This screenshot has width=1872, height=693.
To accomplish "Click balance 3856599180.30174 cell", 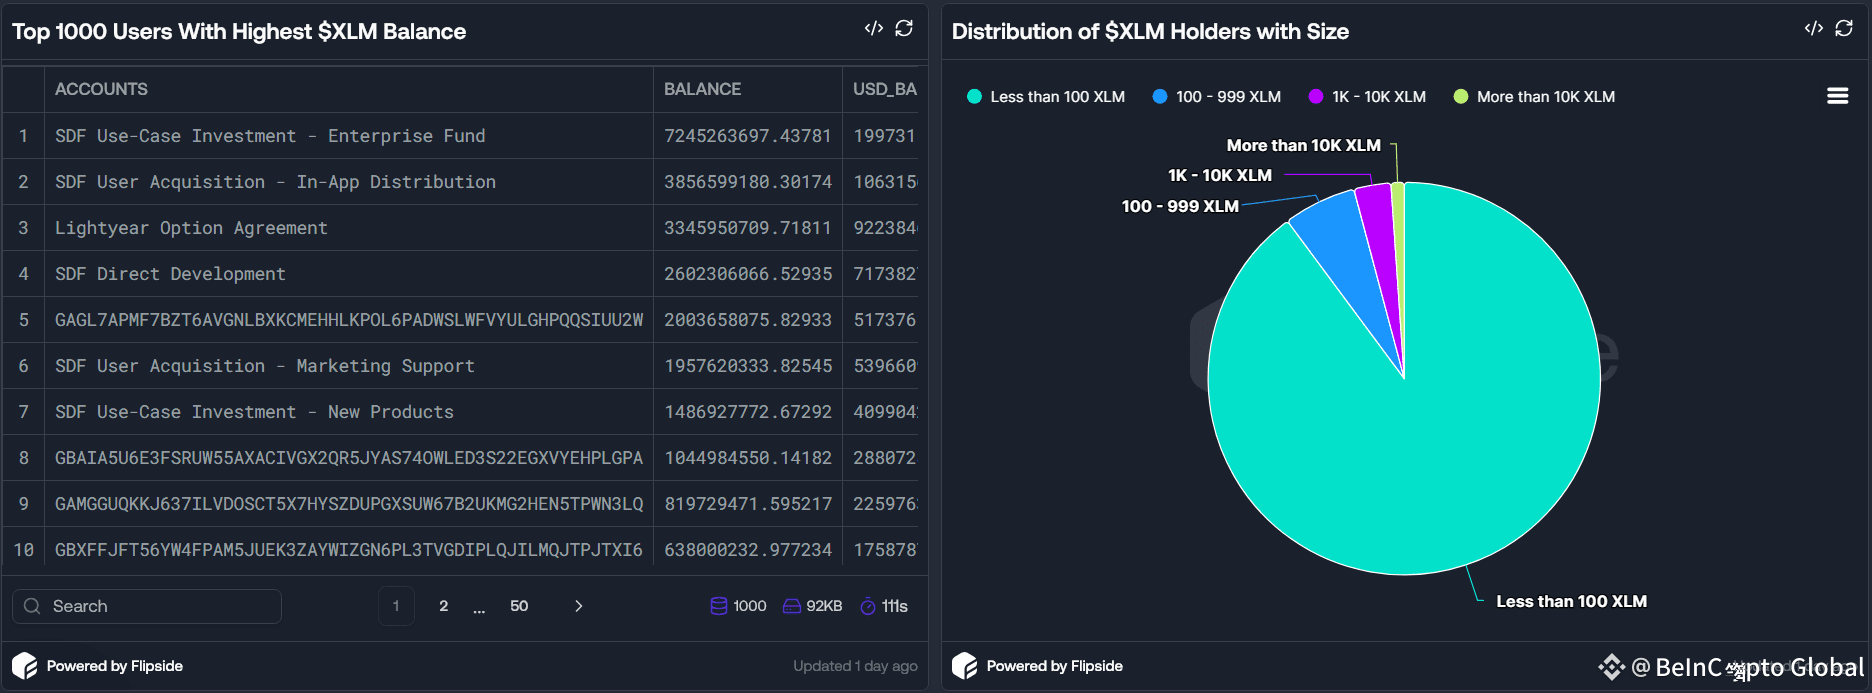I will point(748,182).
